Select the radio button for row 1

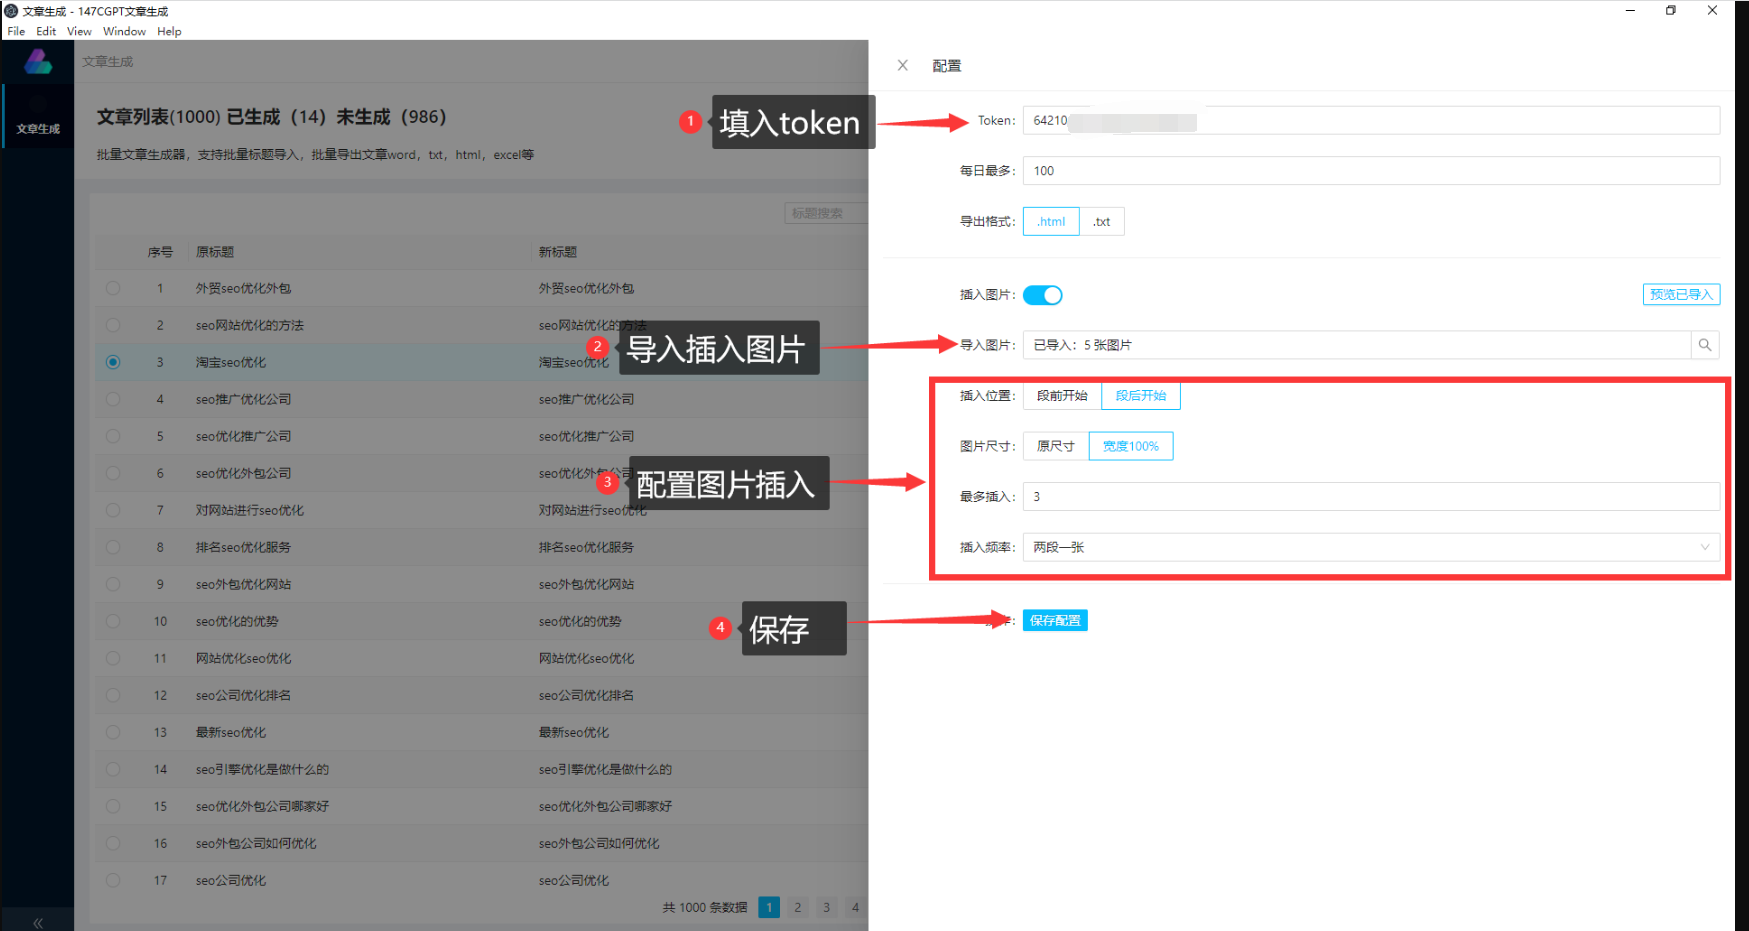click(x=113, y=288)
